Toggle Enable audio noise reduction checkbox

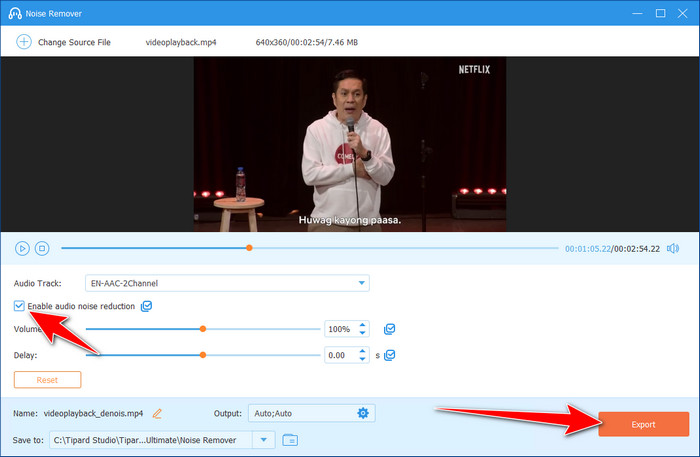(x=19, y=306)
